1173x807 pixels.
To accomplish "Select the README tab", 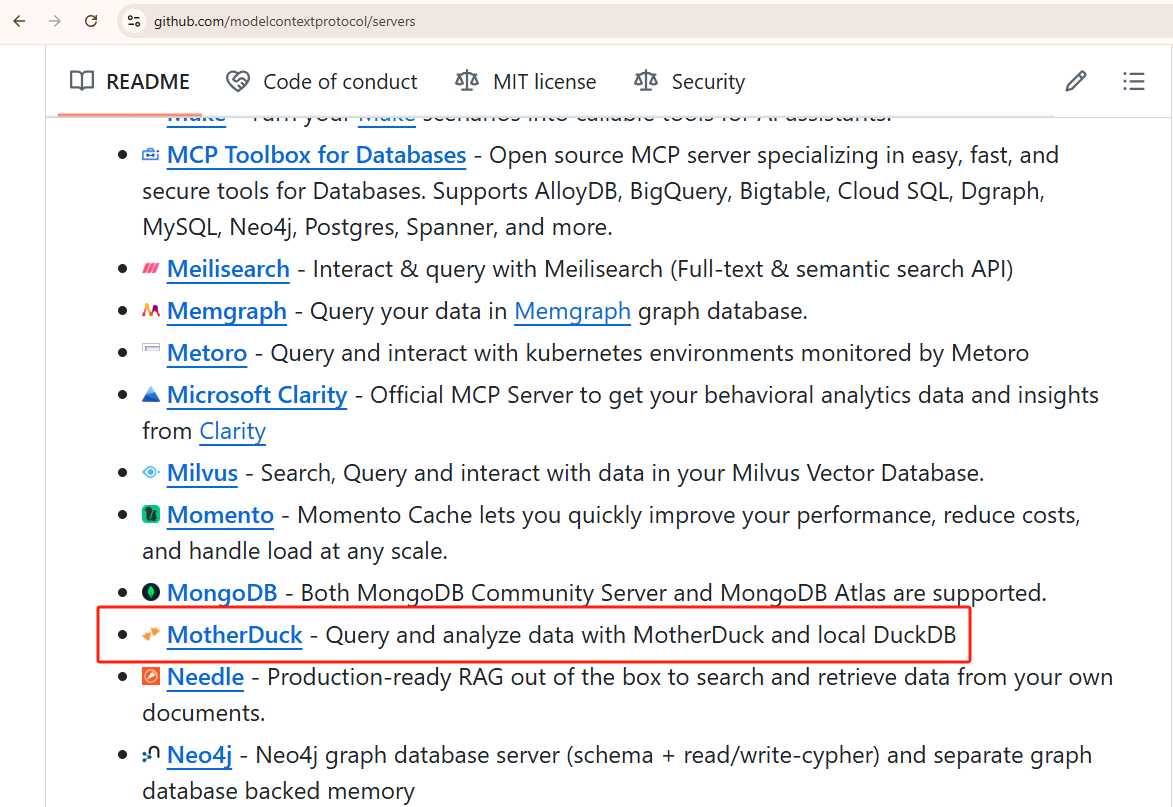I will 130,82.
